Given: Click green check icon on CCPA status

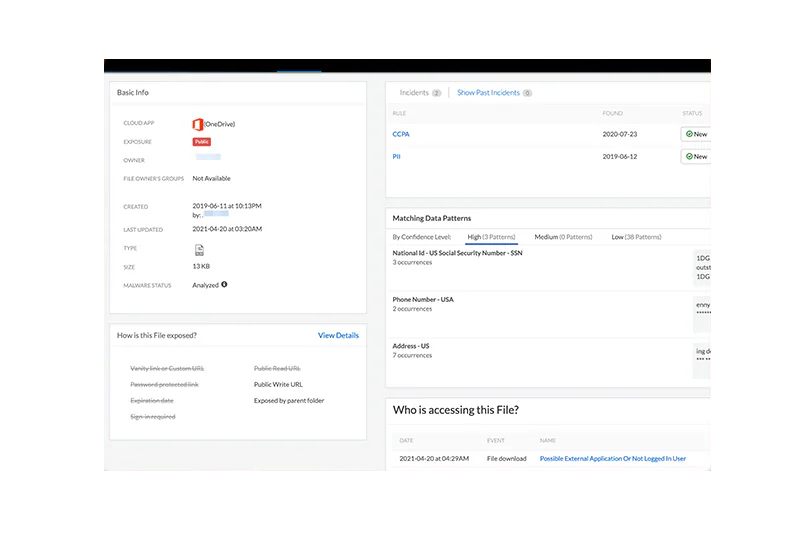Looking at the screenshot, I should (x=689, y=134).
